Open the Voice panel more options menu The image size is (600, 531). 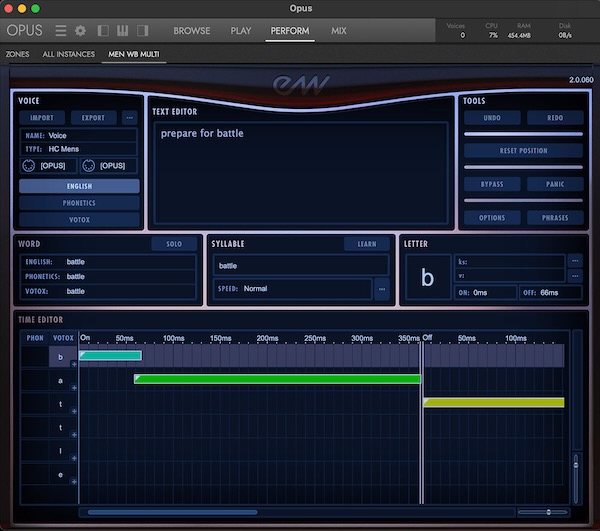[x=130, y=118]
